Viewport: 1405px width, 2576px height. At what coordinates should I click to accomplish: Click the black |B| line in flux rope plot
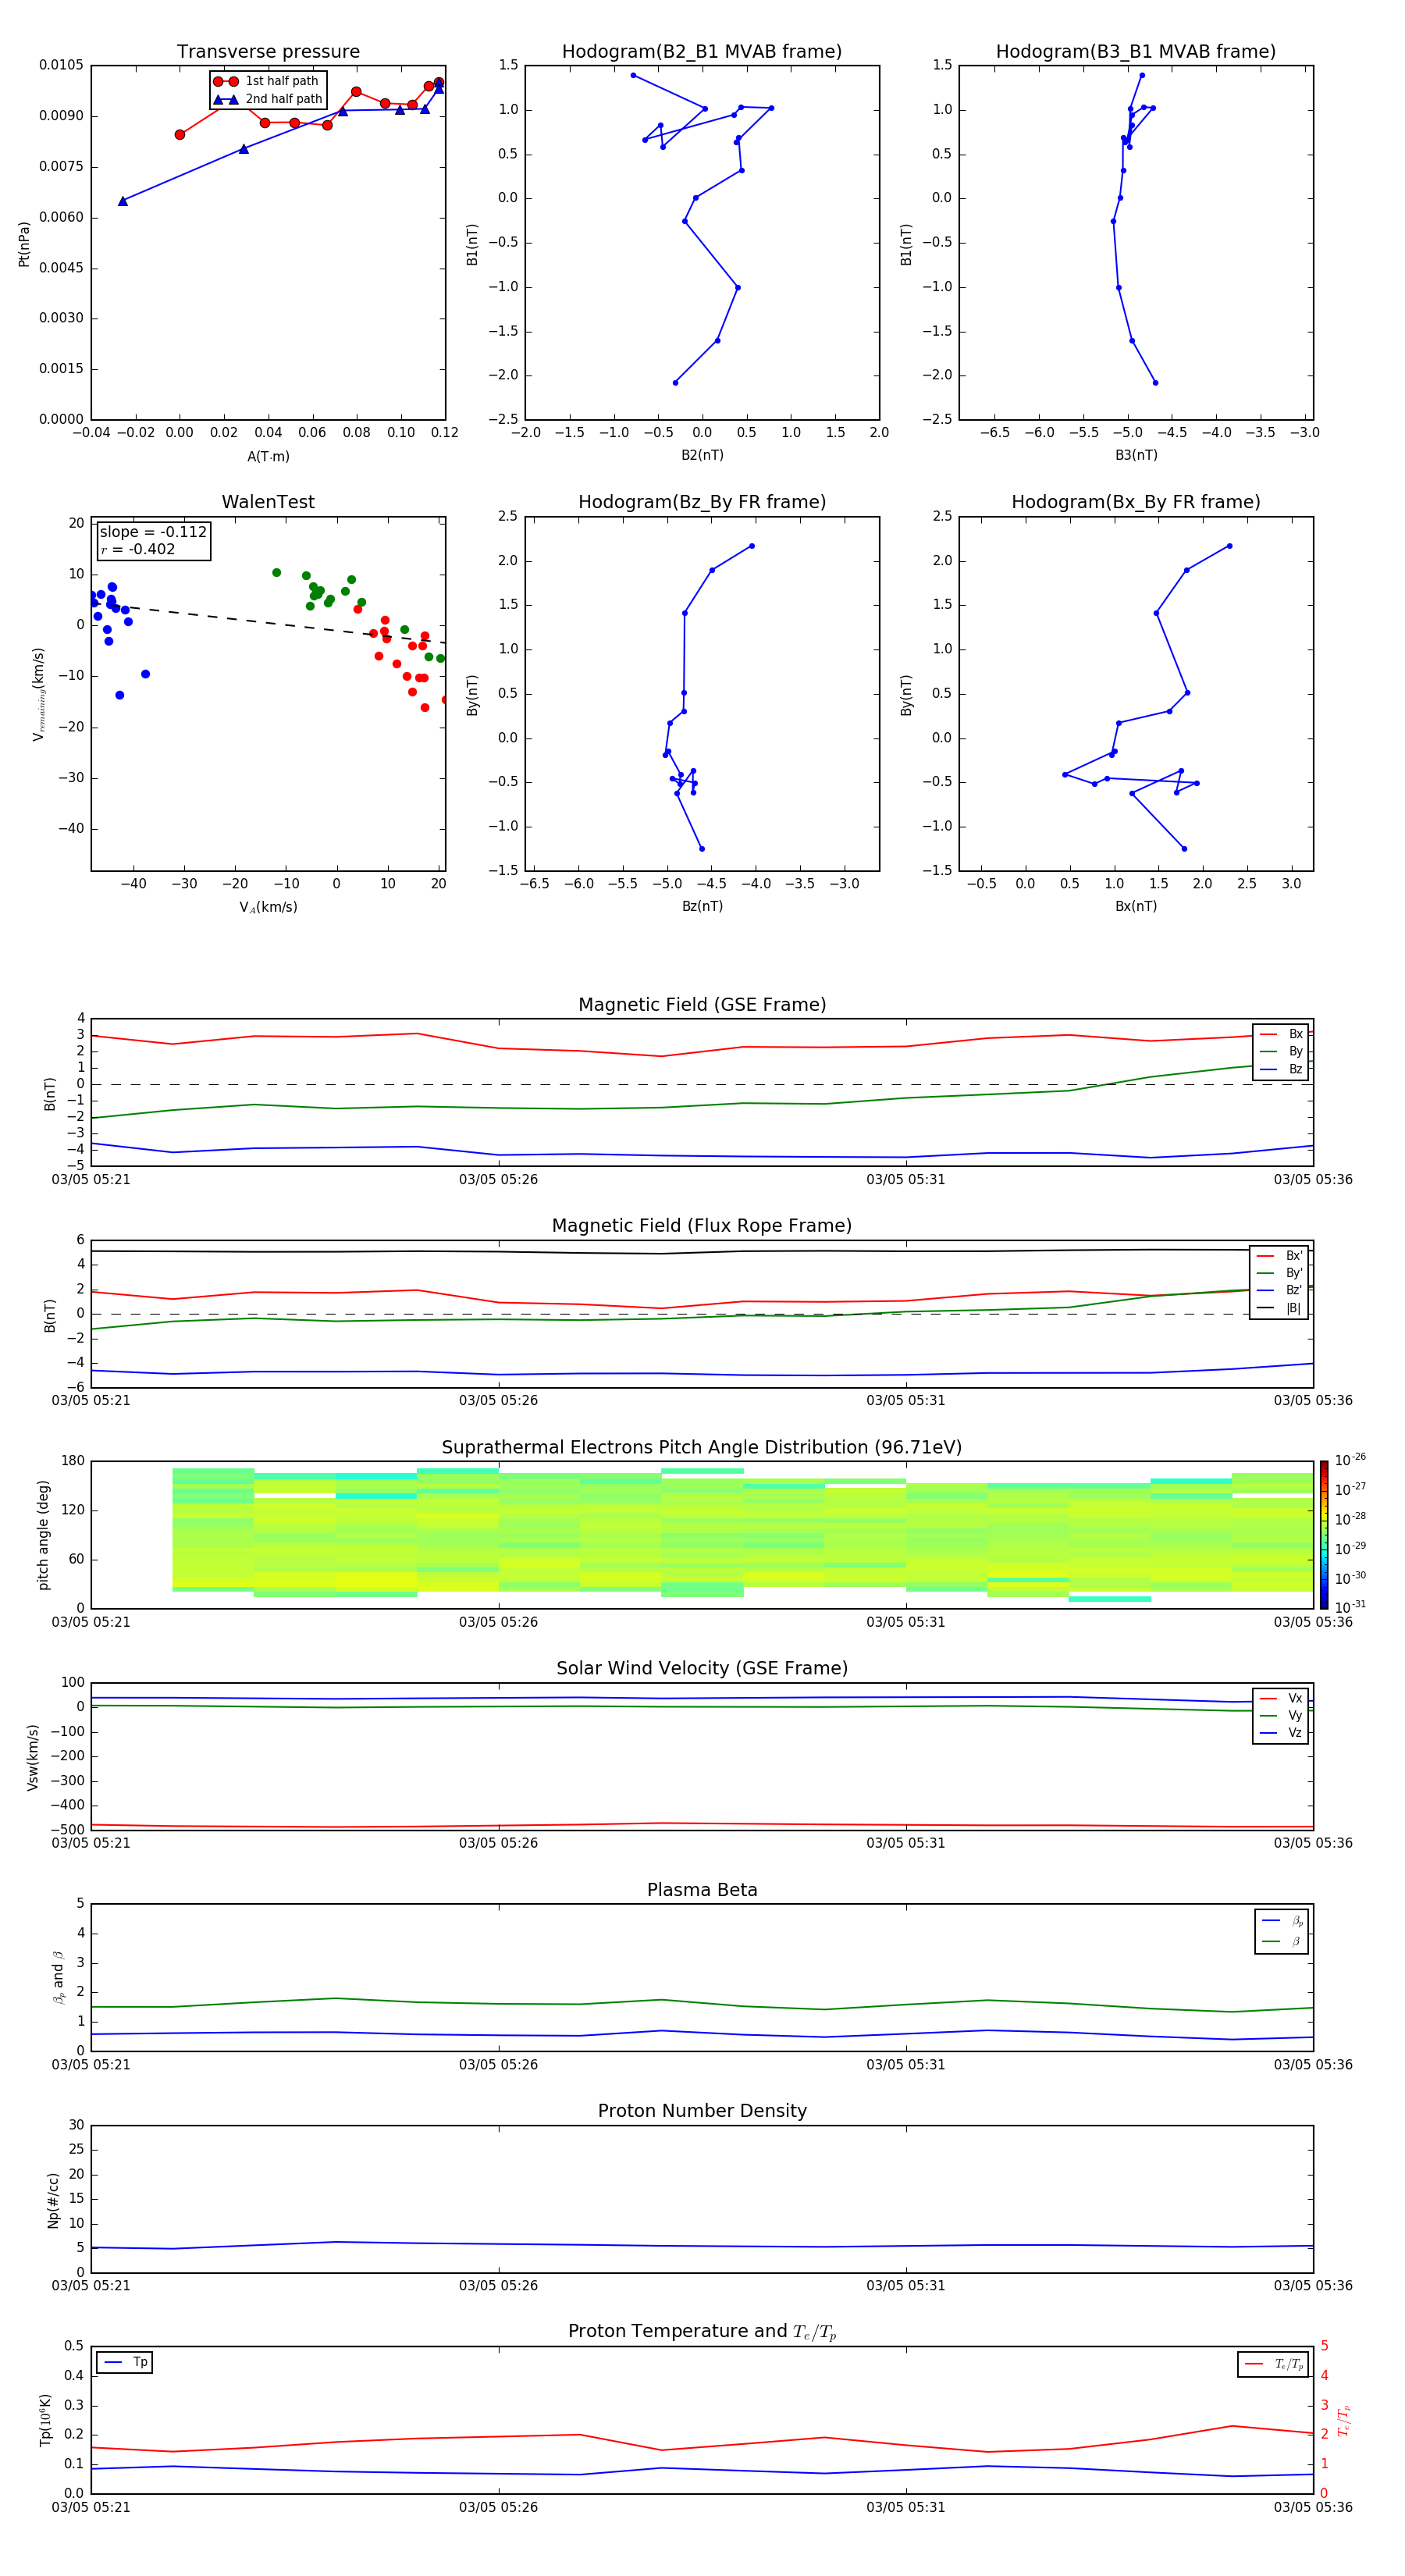[700, 1252]
